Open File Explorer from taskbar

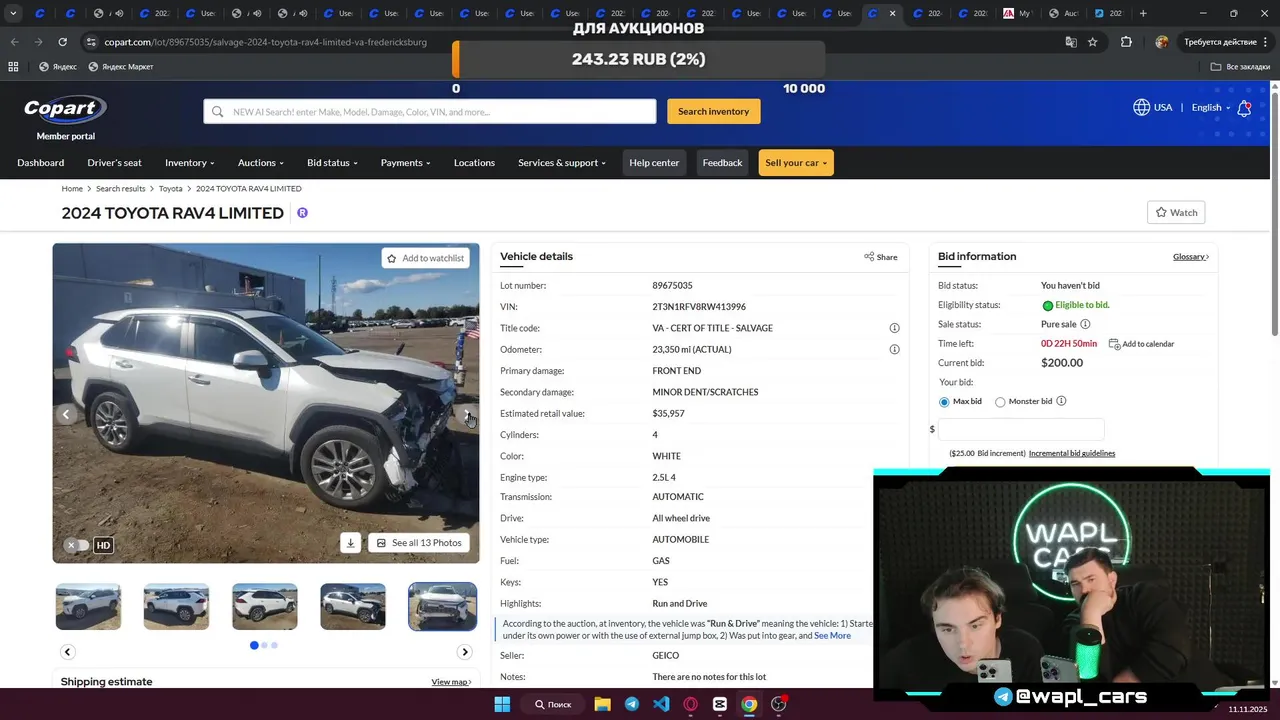(x=602, y=704)
